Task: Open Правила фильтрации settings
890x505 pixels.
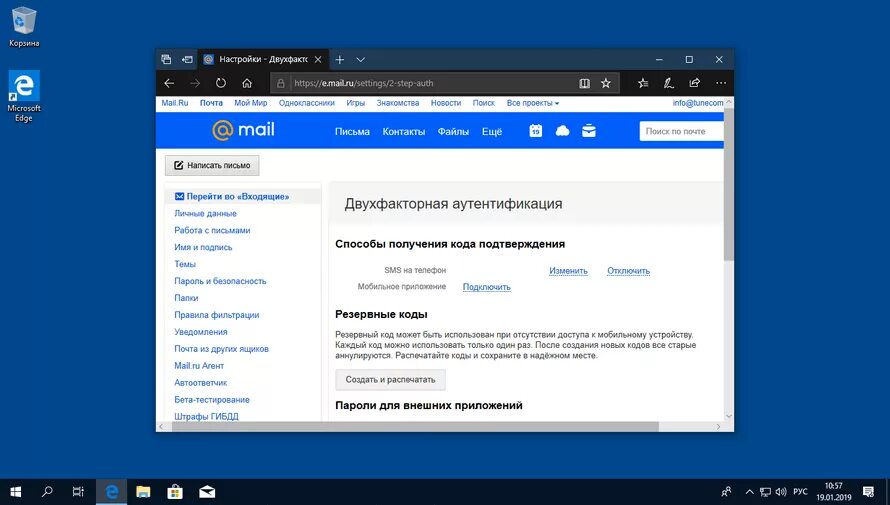Action: pos(217,315)
